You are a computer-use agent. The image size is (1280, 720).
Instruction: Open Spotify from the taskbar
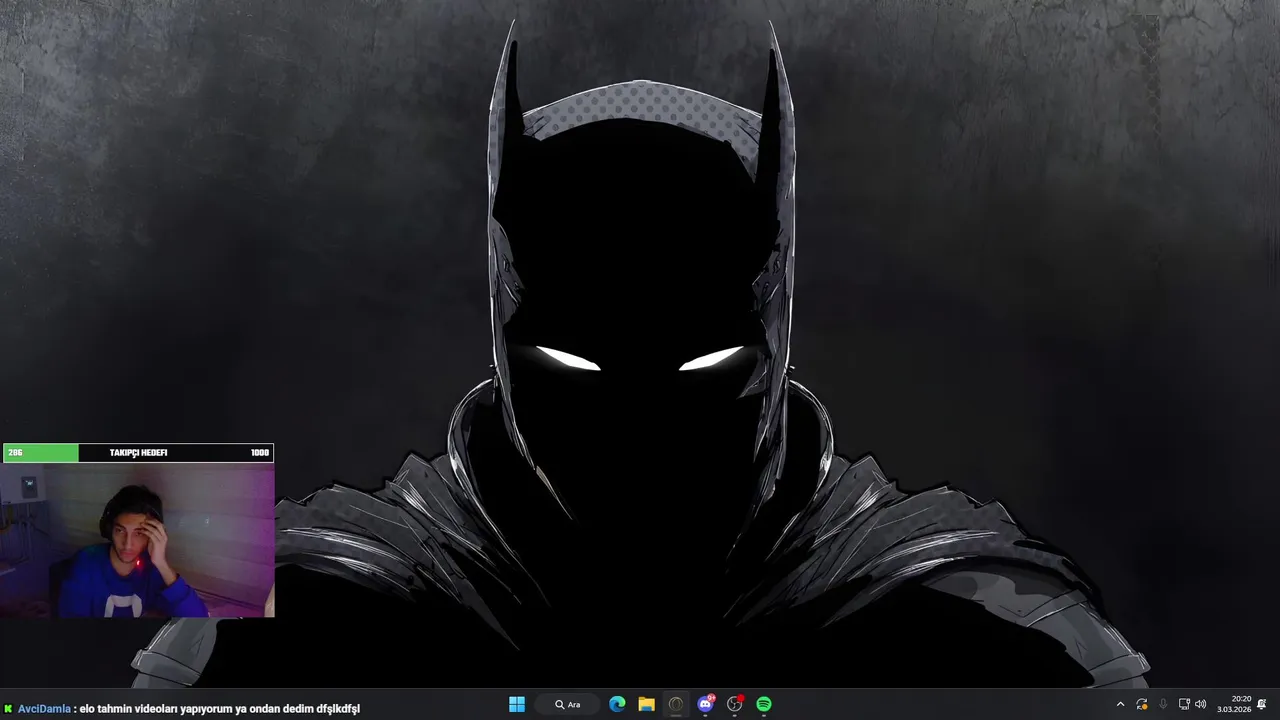pyautogui.click(x=764, y=704)
